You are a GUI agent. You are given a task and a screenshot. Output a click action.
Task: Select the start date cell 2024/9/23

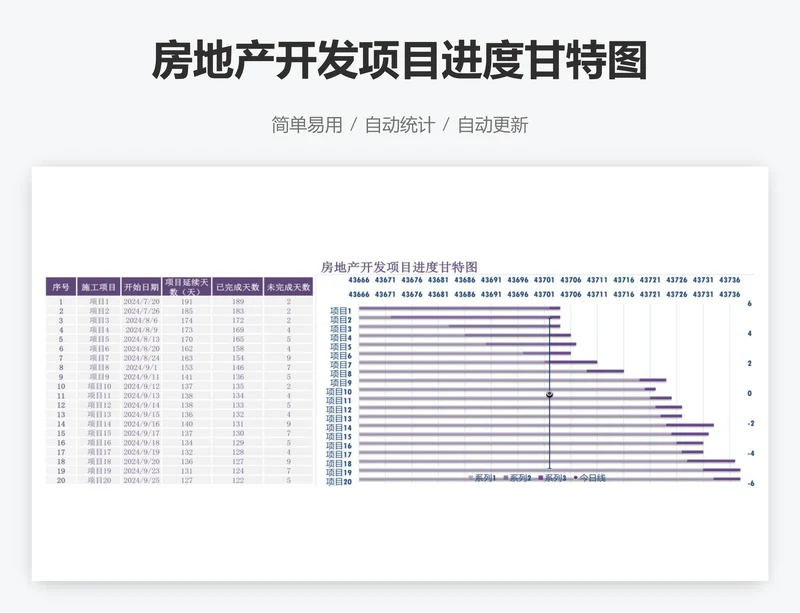pyautogui.click(x=141, y=471)
